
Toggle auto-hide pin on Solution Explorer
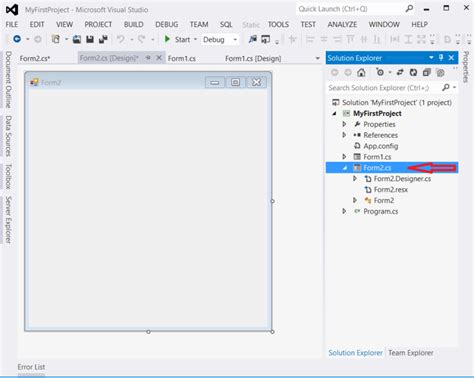[441, 58]
